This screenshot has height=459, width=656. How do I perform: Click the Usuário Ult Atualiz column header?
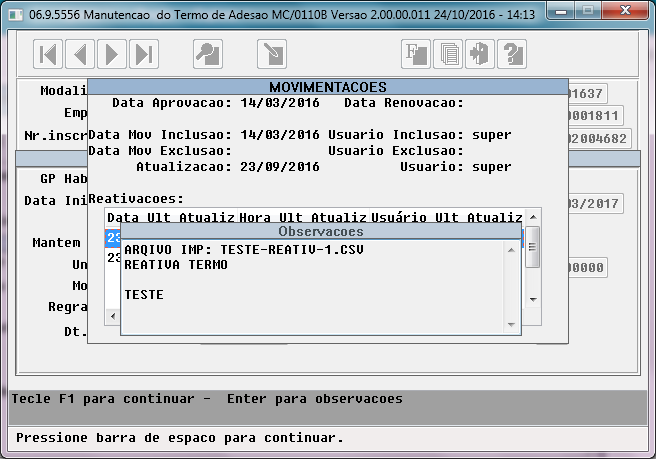(x=447, y=217)
